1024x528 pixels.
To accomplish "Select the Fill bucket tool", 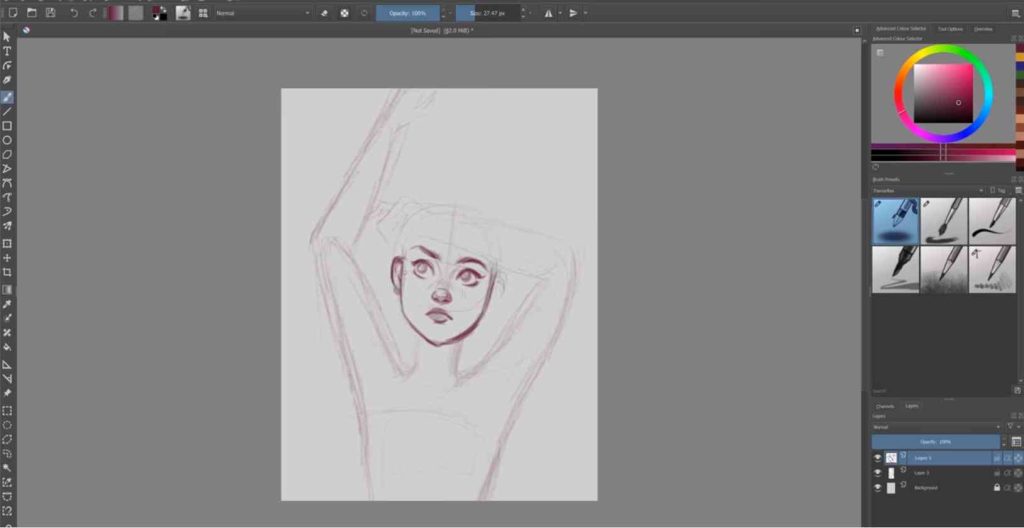I will [x=7, y=347].
